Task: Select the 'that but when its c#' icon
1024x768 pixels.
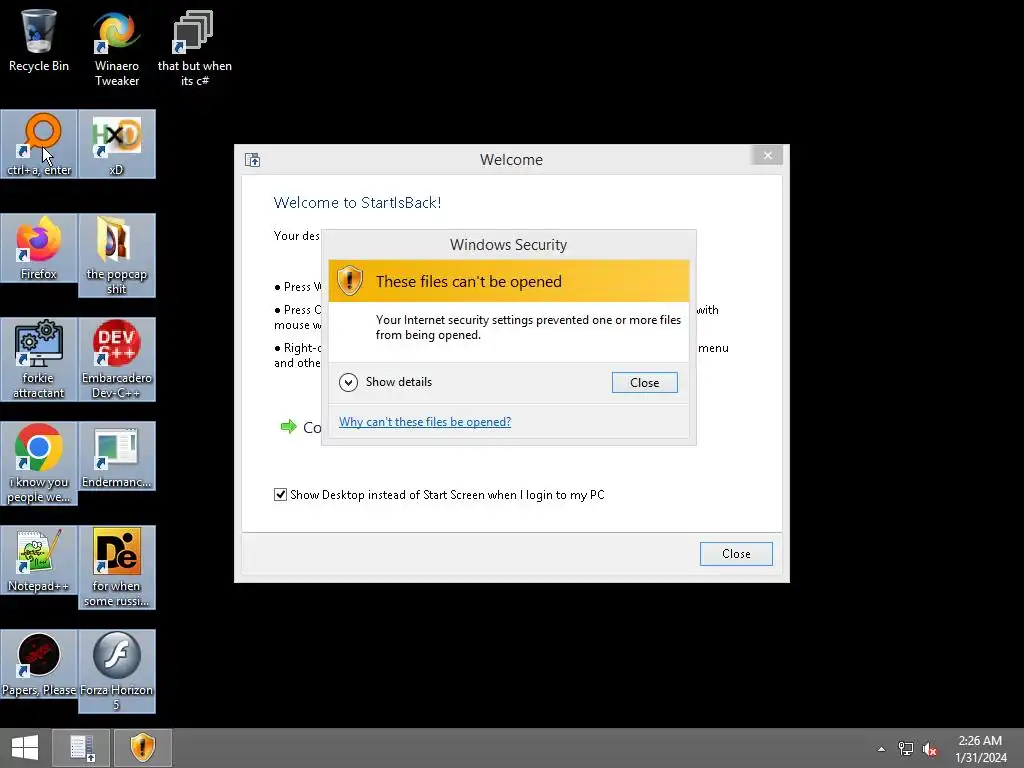Action: point(195,48)
